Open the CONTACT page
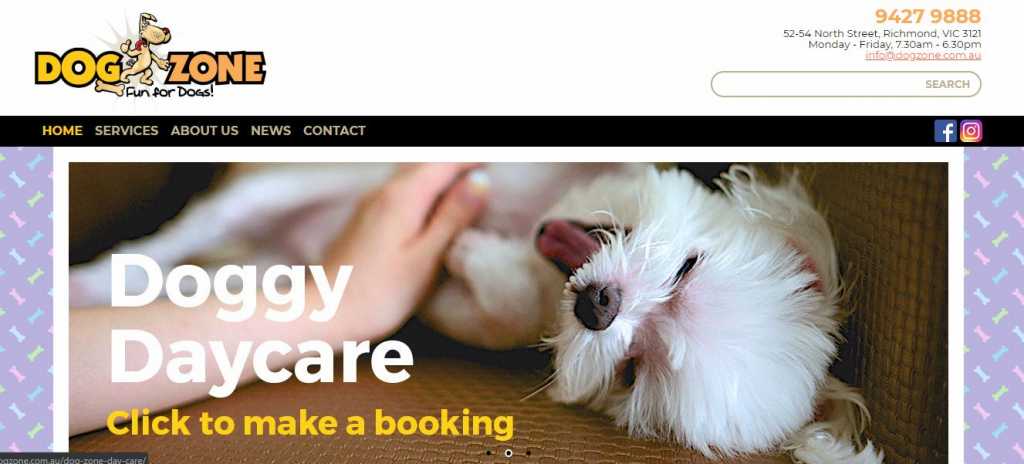The height and width of the screenshot is (464, 1024). coord(334,131)
